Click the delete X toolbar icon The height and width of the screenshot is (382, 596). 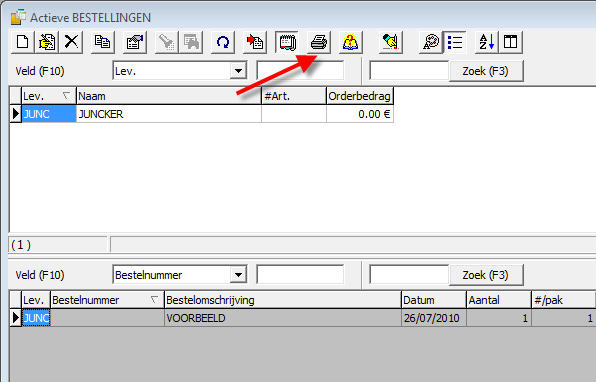pyautogui.click(x=71, y=42)
